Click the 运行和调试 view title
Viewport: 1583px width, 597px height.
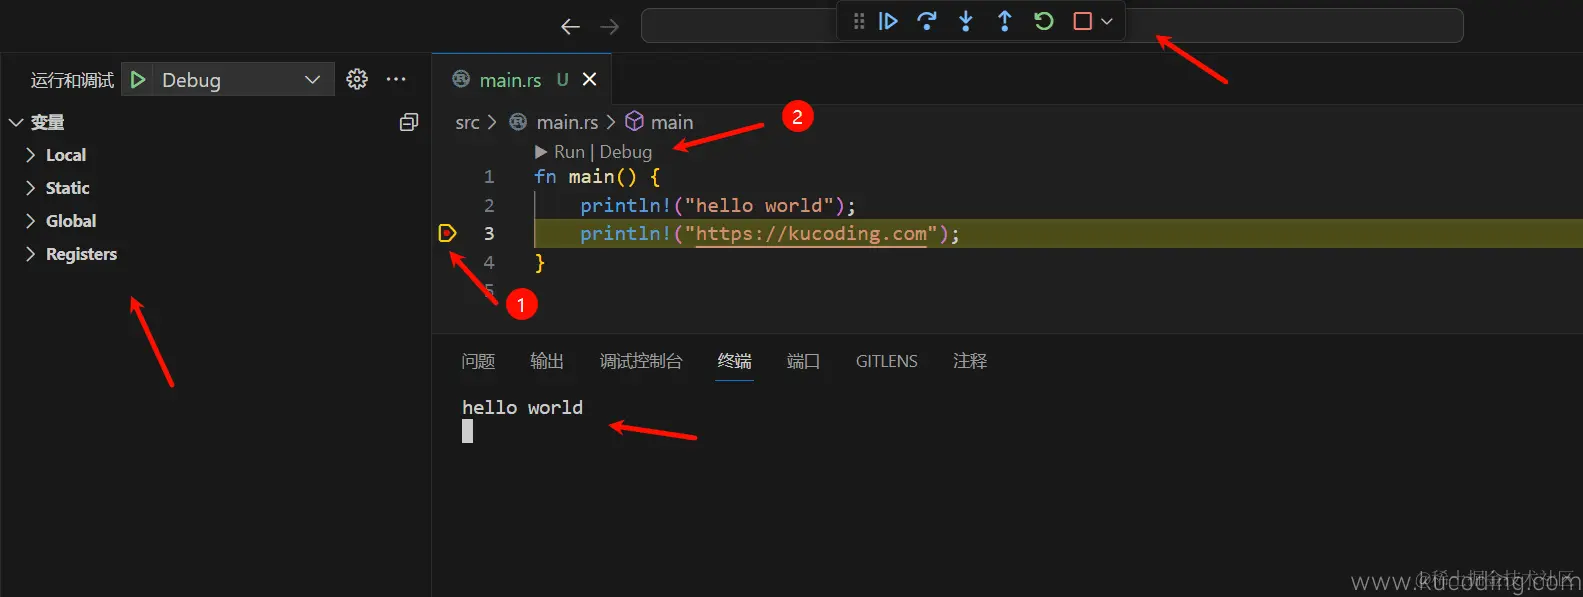pos(72,80)
